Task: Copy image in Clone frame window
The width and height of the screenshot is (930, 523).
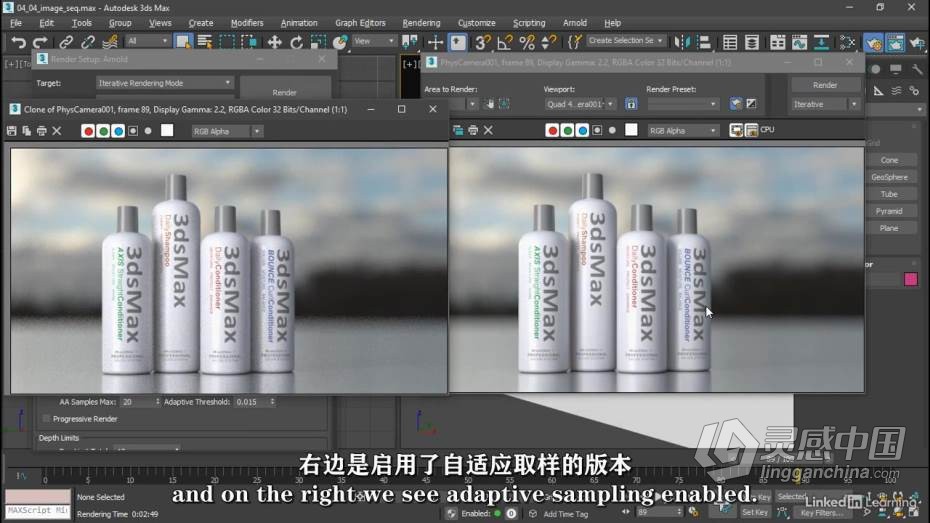Action: pyautogui.click(x=27, y=130)
